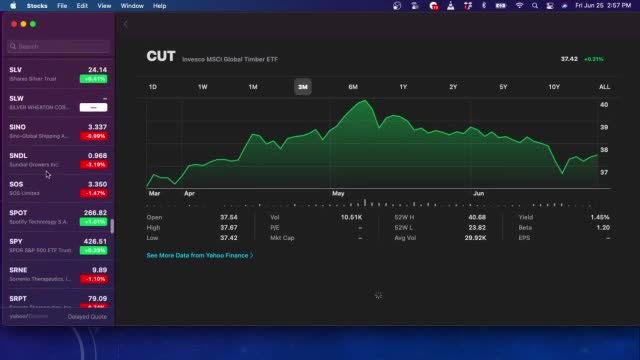Image resolution: width=640 pixels, height=360 pixels.
Task: Toggle the SLV green percent change badge
Action: [93, 79]
